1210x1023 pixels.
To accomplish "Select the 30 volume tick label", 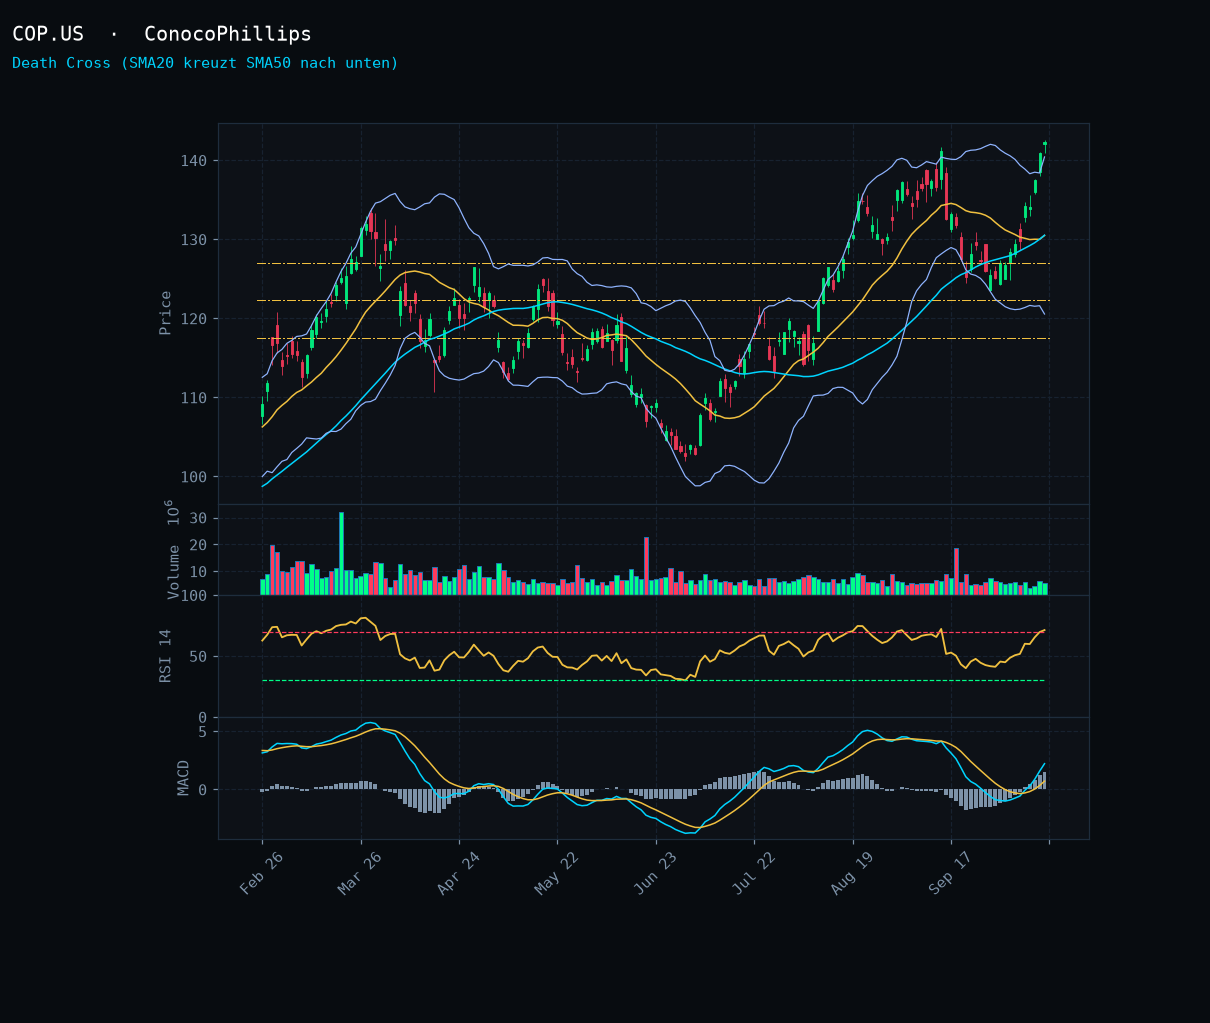I will point(198,518).
